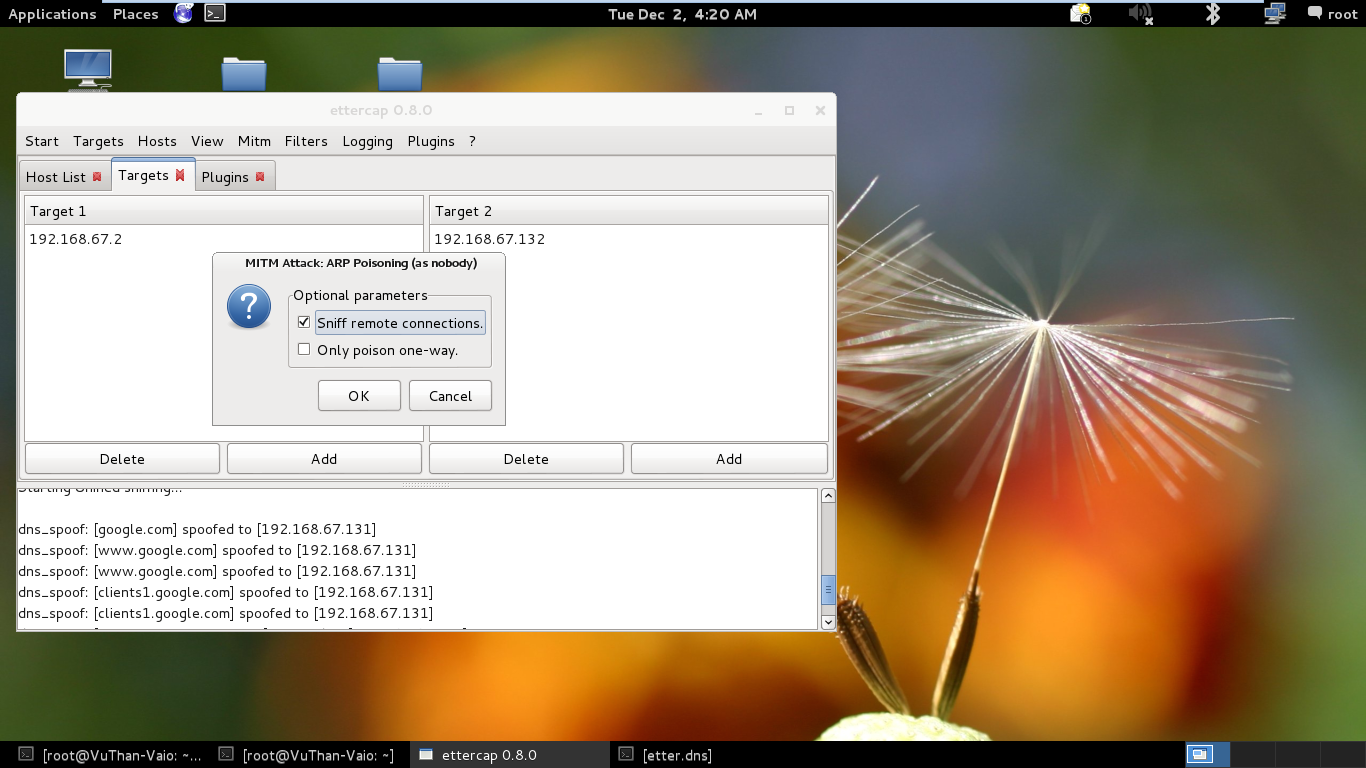Viewport: 1366px width, 768px height.
Task: Open the Applications menu
Action: [52, 14]
